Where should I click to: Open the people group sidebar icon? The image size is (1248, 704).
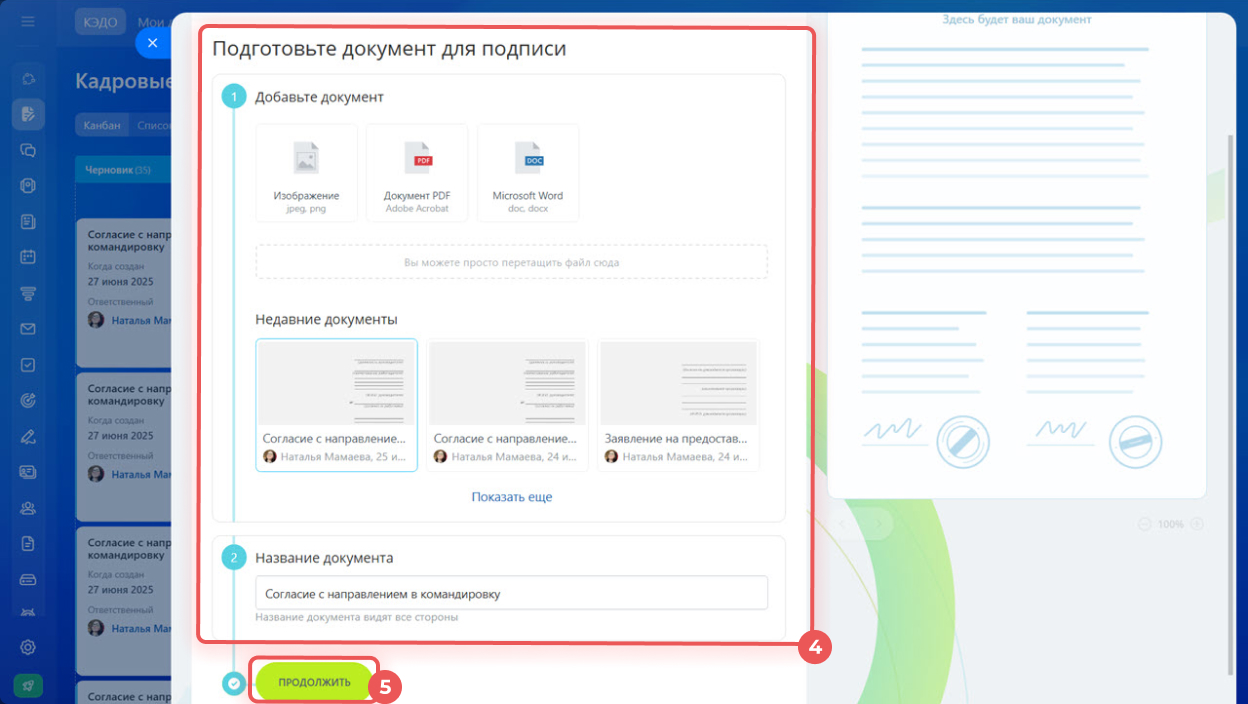pos(28,508)
